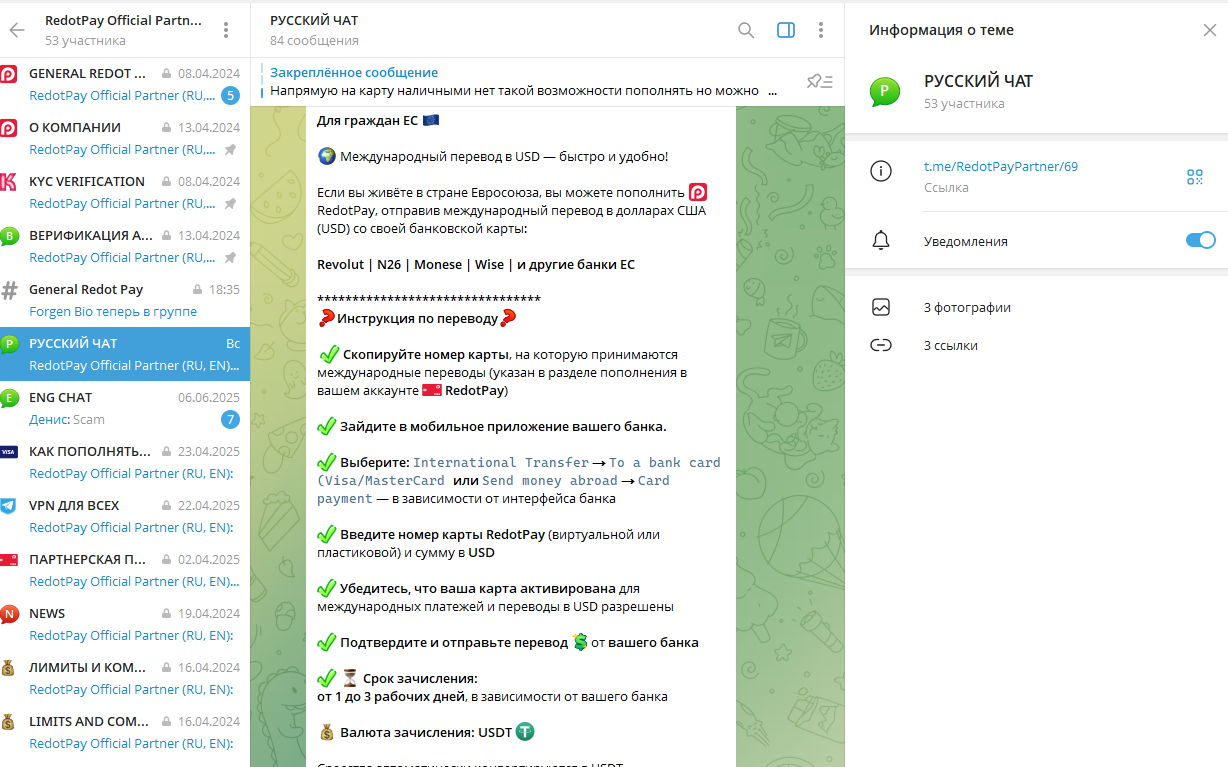Open the VPN ДЛЯ ВСЕХ topic
The width and height of the screenshot is (1228, 767).
[x=125, y=516]
